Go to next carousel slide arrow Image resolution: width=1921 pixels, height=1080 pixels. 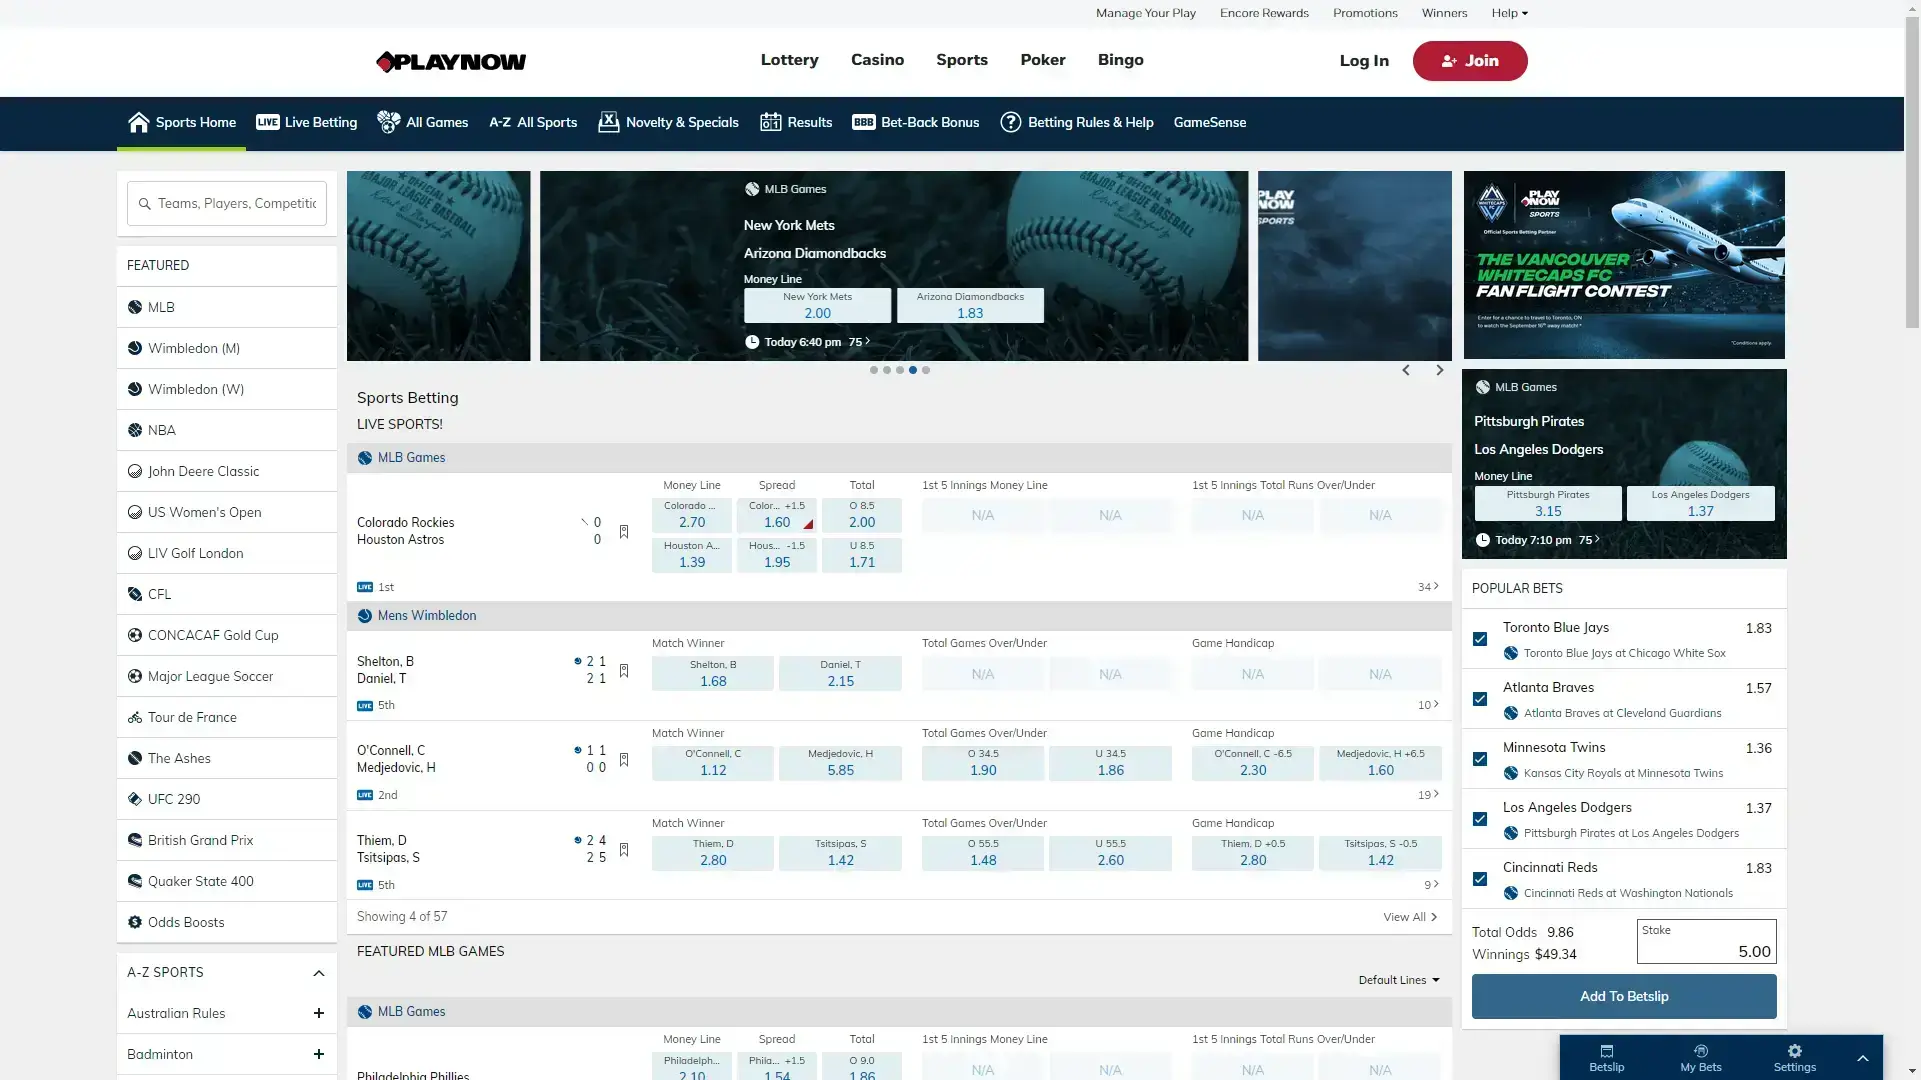(x=1440, y=370)
